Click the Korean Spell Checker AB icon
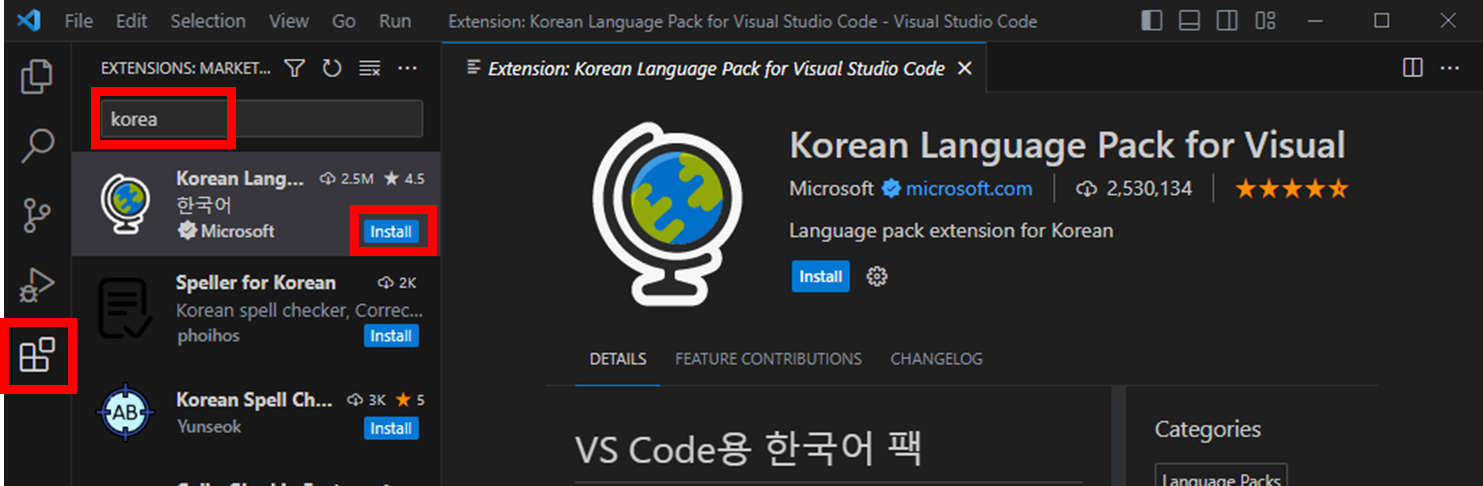The image size is (1483, 486). click(127, 412)
